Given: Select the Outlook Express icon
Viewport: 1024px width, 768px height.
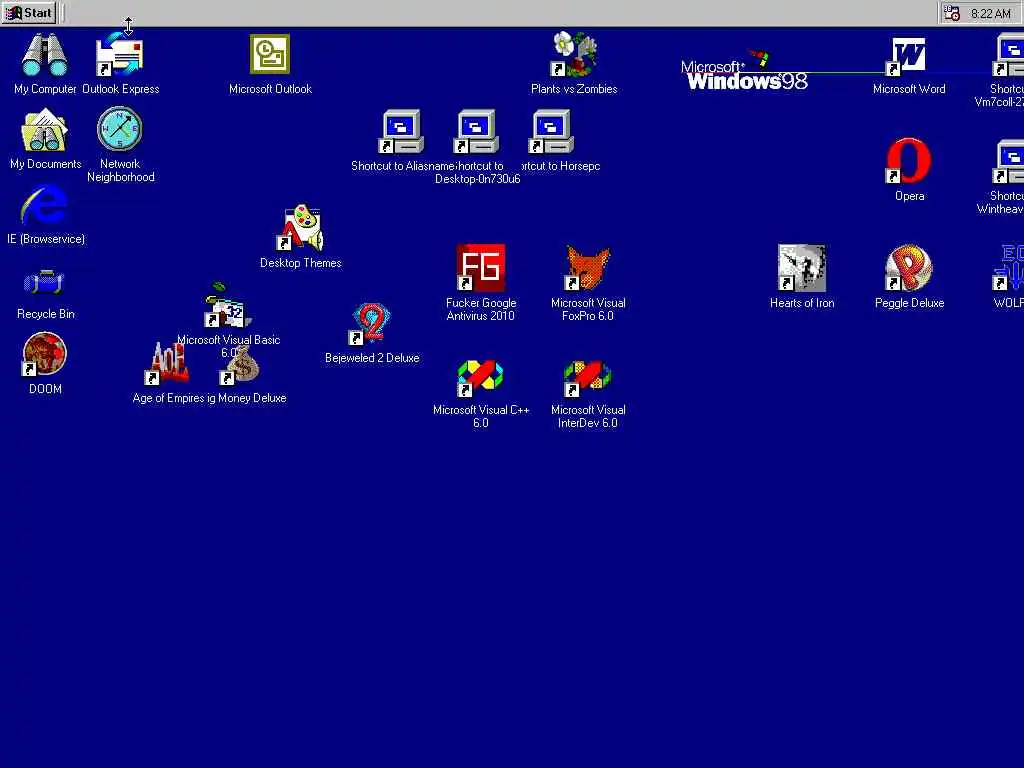Looking at the screenshot, I should (120, 55).
